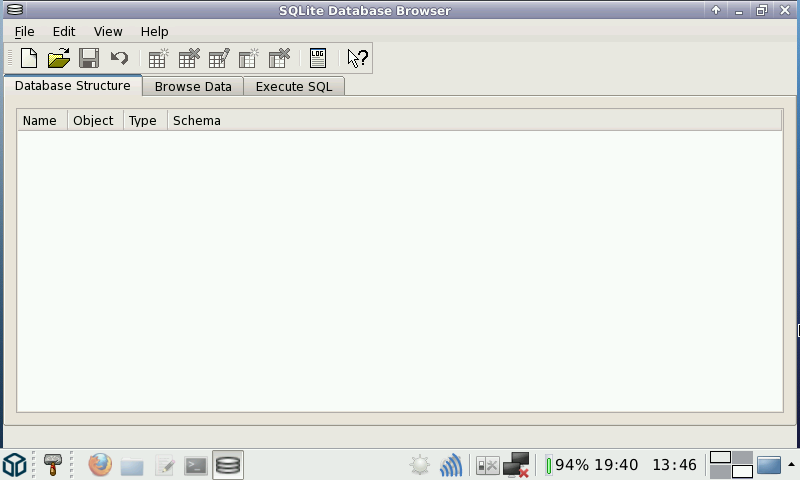The width and height of the screenshot is (800, 480).
Task: Open the taskbar start menu cube icon
Action: (x=14, y=465)
